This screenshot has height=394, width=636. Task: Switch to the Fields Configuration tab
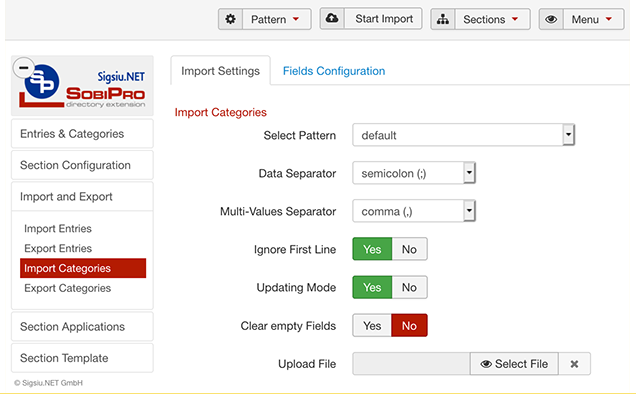point(334,71)
